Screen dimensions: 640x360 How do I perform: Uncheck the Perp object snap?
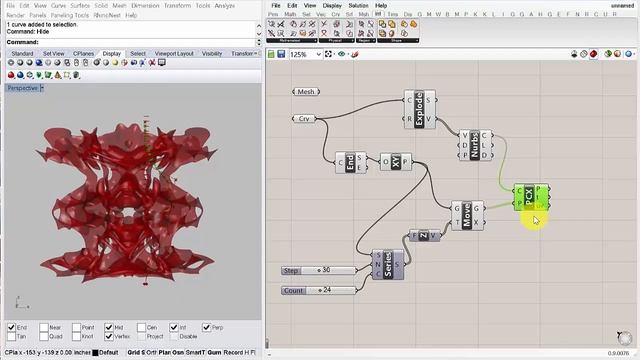coord(207,327)
